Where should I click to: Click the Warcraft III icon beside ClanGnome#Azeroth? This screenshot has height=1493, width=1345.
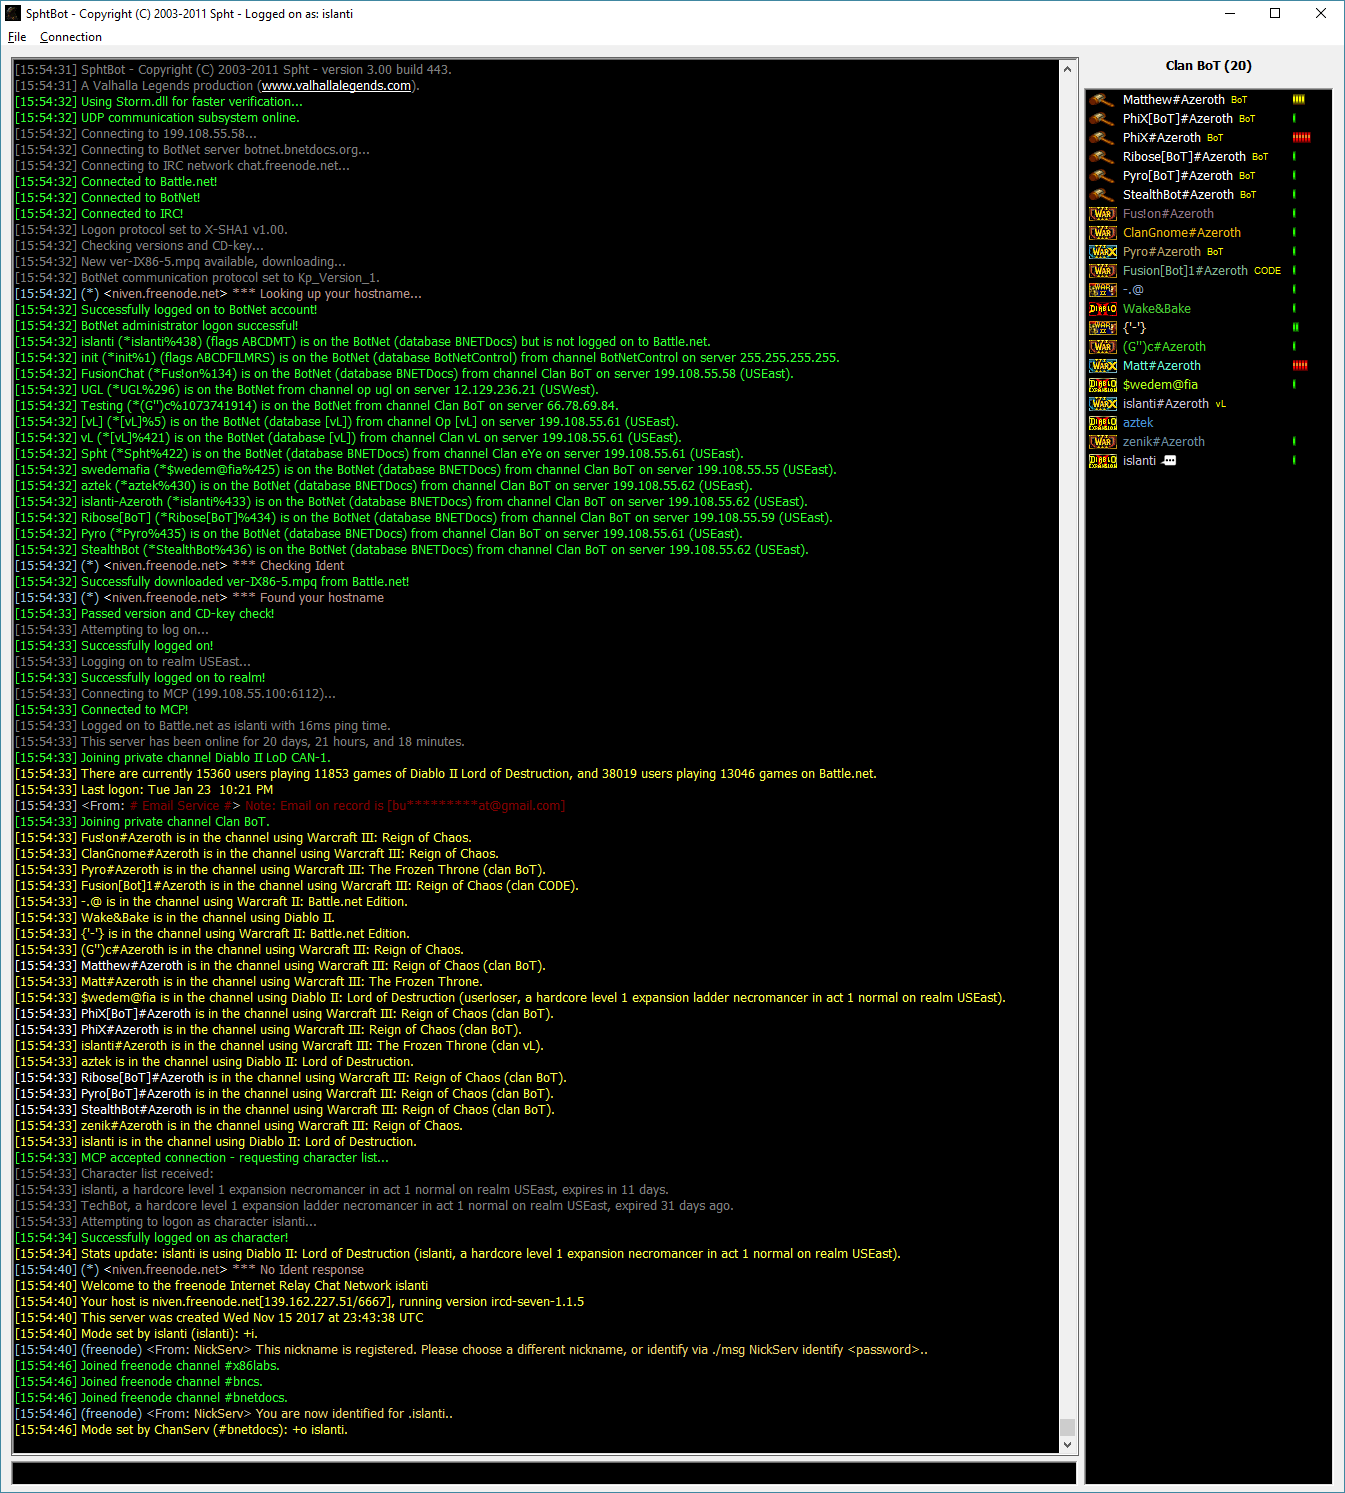click(1102, 233)
